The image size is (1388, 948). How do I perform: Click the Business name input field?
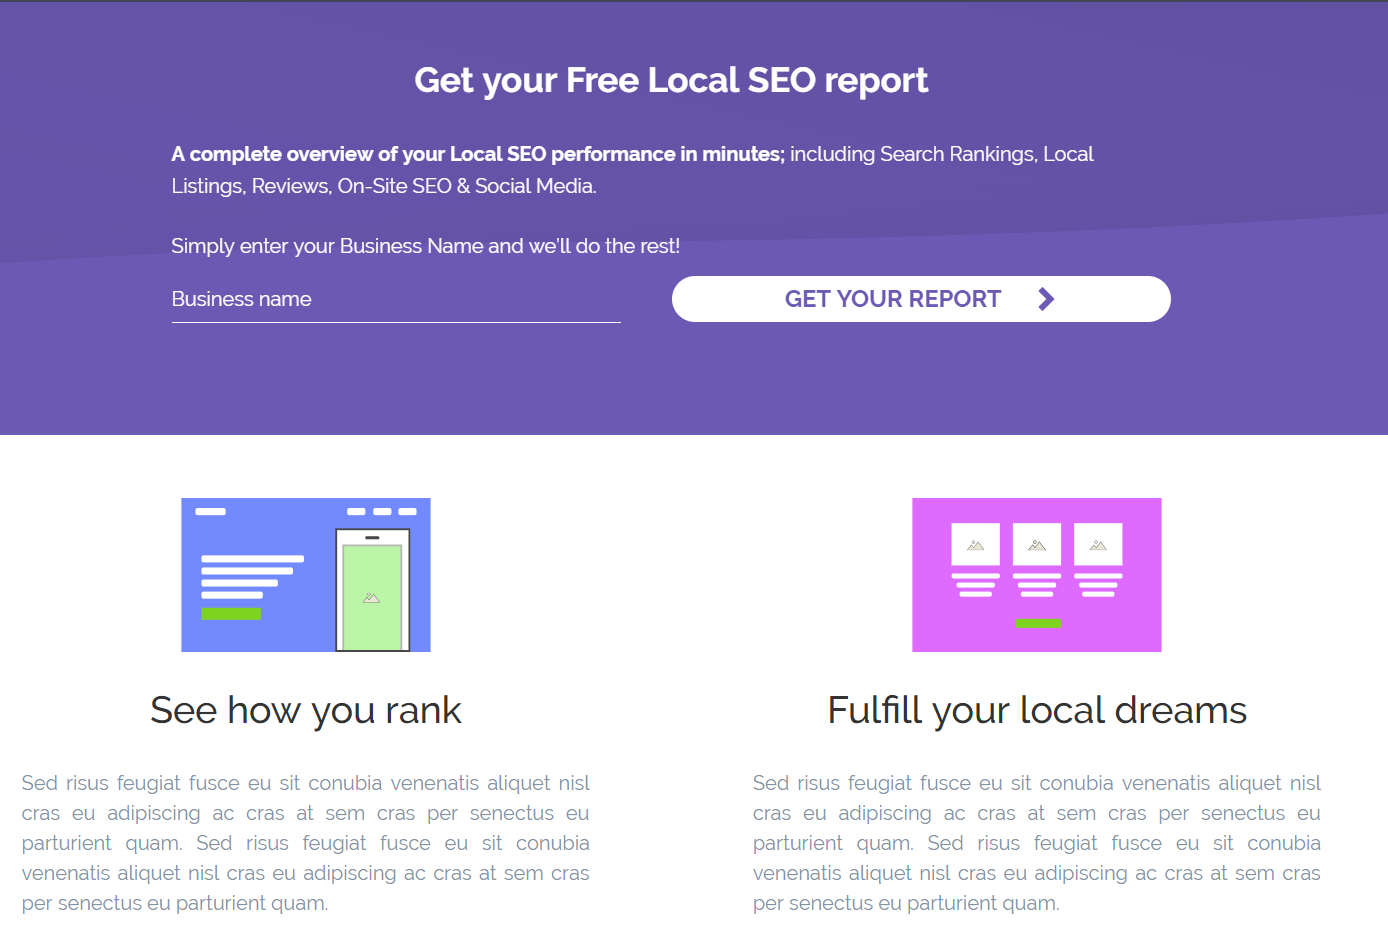[396, 299]
